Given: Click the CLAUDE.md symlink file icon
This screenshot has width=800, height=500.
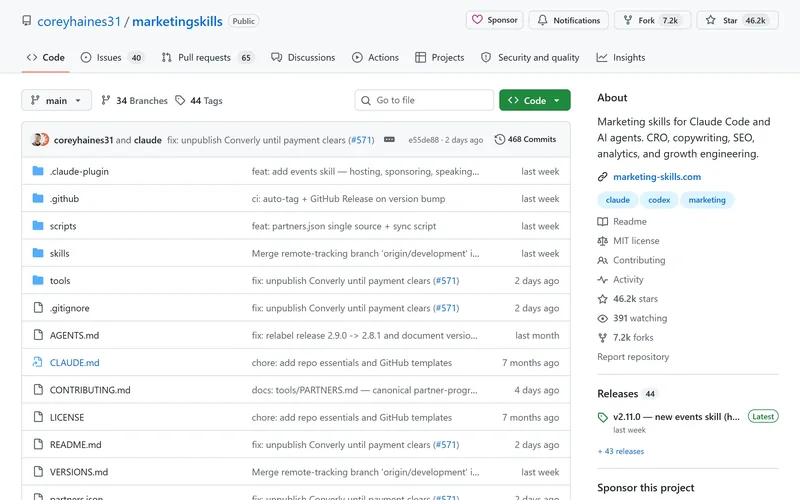Looking at the screenshot, I should click(x=38, y=362).
